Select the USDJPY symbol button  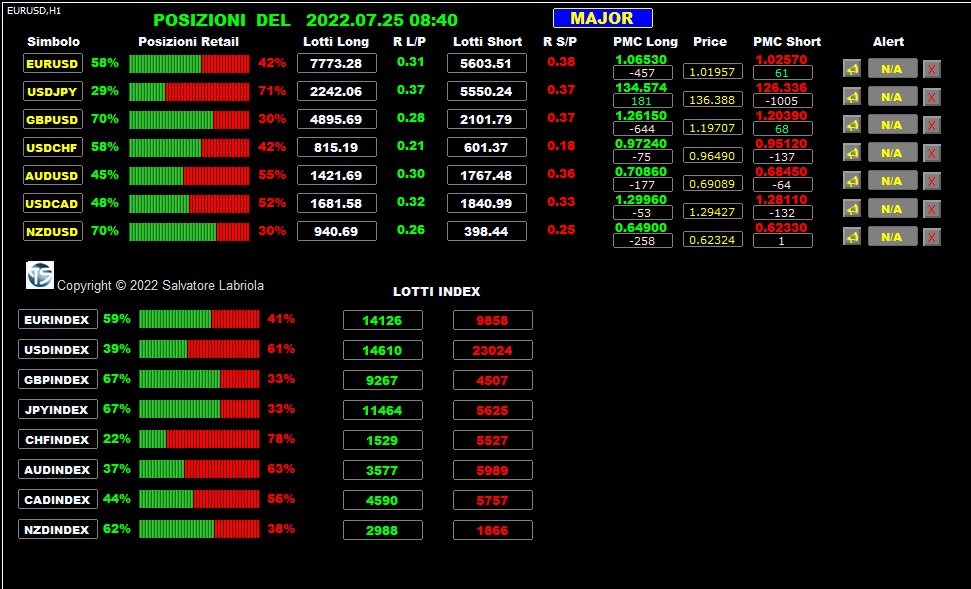pos(53,91)
